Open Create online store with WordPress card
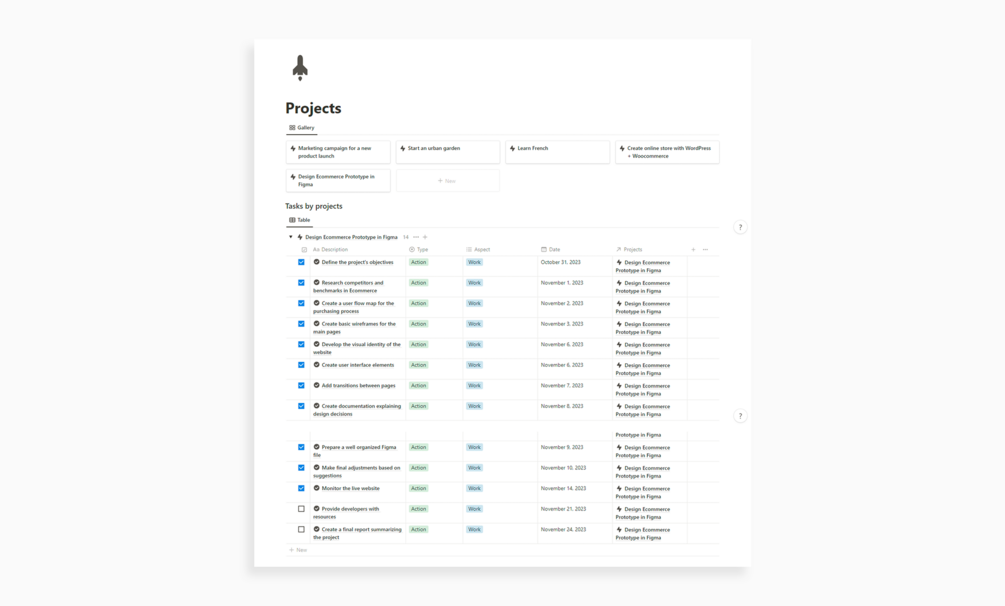The image size is (1005, 606). click(x=667, y=152)
